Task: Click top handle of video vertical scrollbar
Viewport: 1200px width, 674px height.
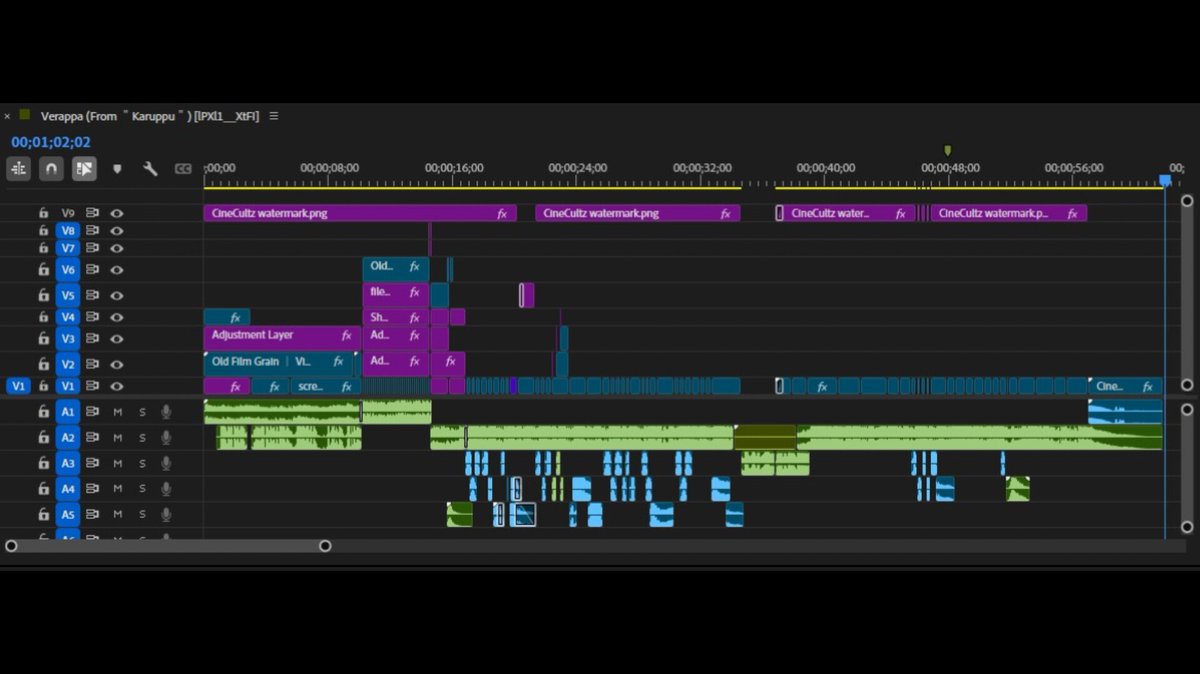Action: (1187, 200)
